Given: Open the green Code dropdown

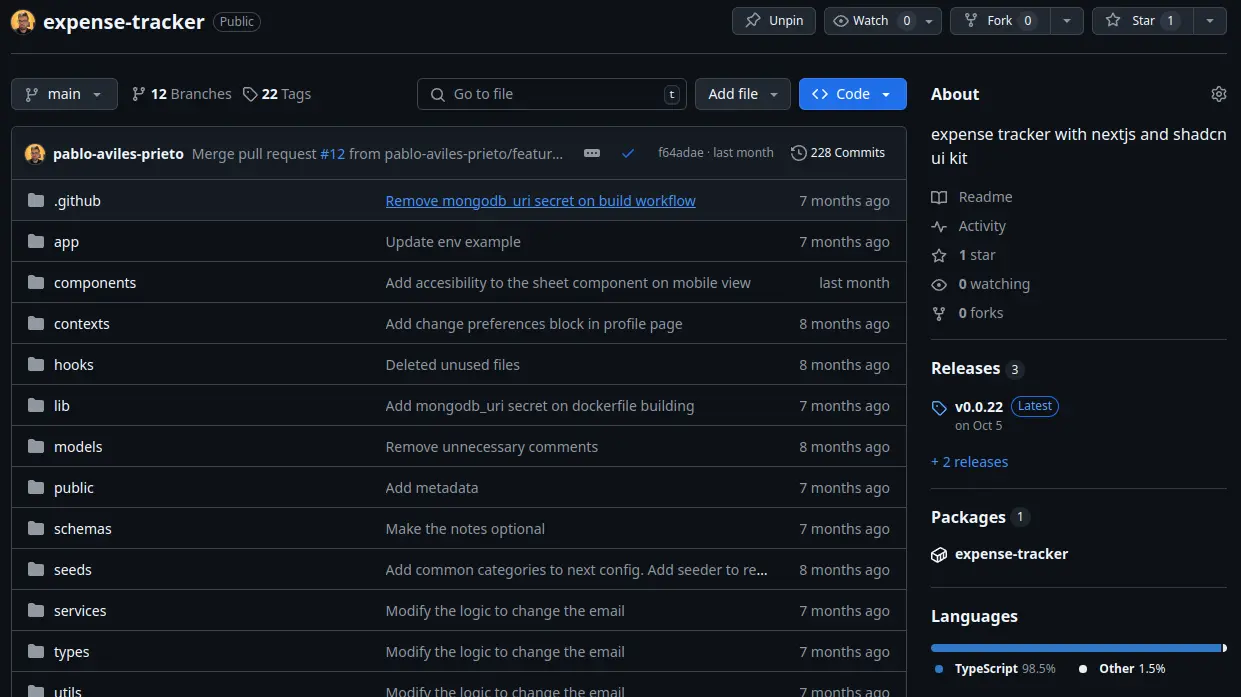Looking at the screenshot, I should tap(852, 94).
